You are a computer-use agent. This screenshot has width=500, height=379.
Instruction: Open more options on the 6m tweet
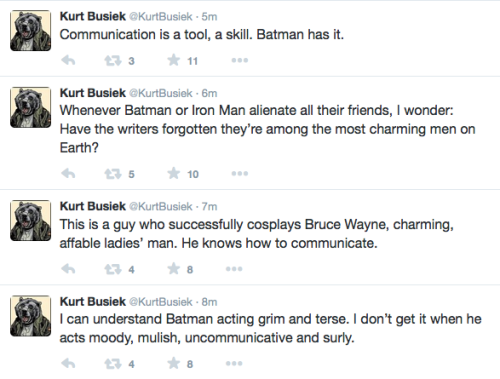(x=240, y=173)
